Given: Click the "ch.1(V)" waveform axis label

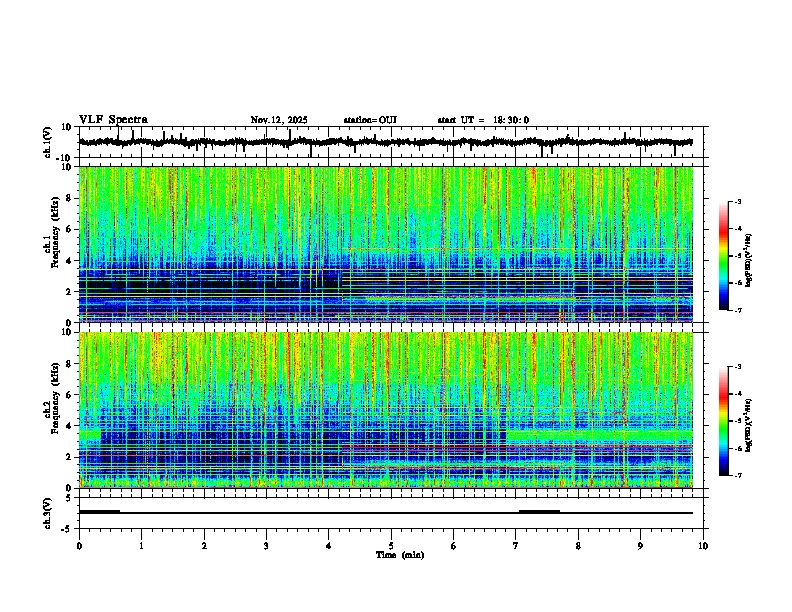Looking at the screenshot, I should tap(48, 142).
